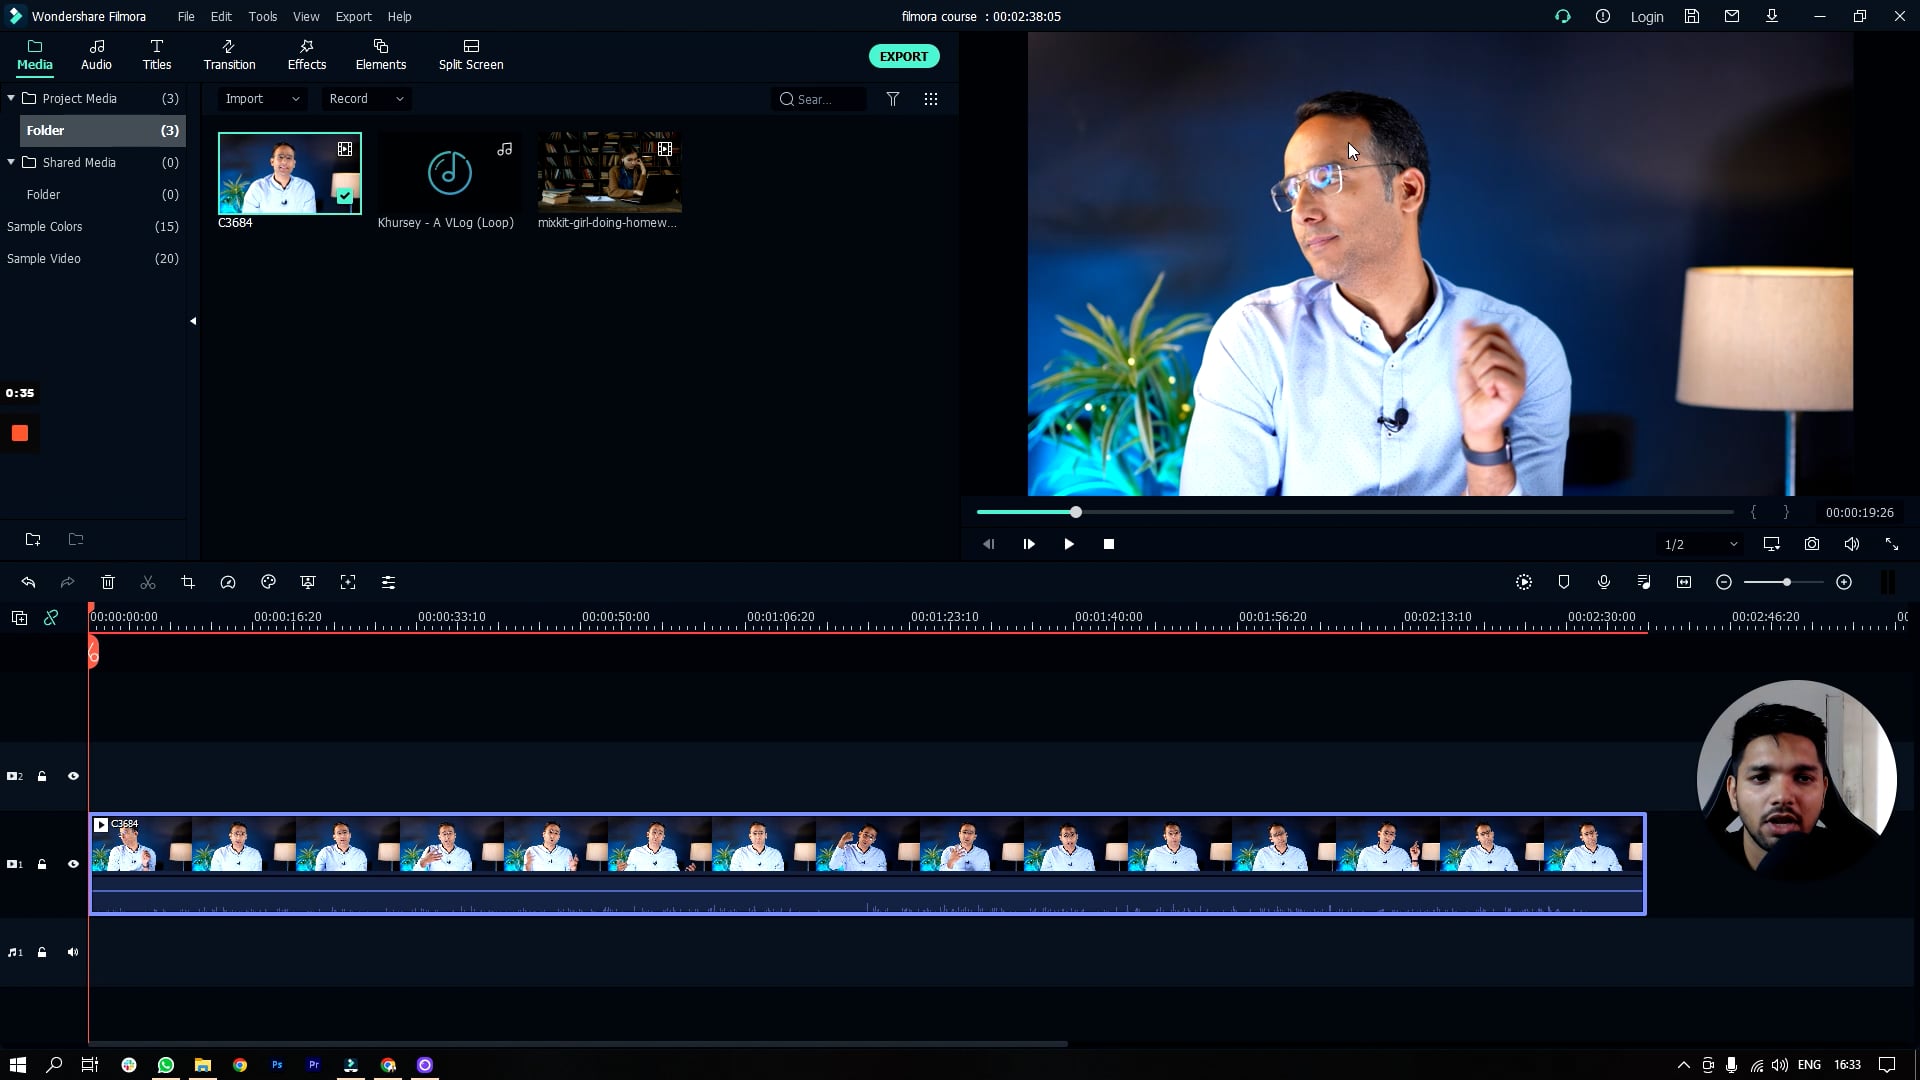
Task: Open the Export menu in the menu bar
Action: point(353,16)
